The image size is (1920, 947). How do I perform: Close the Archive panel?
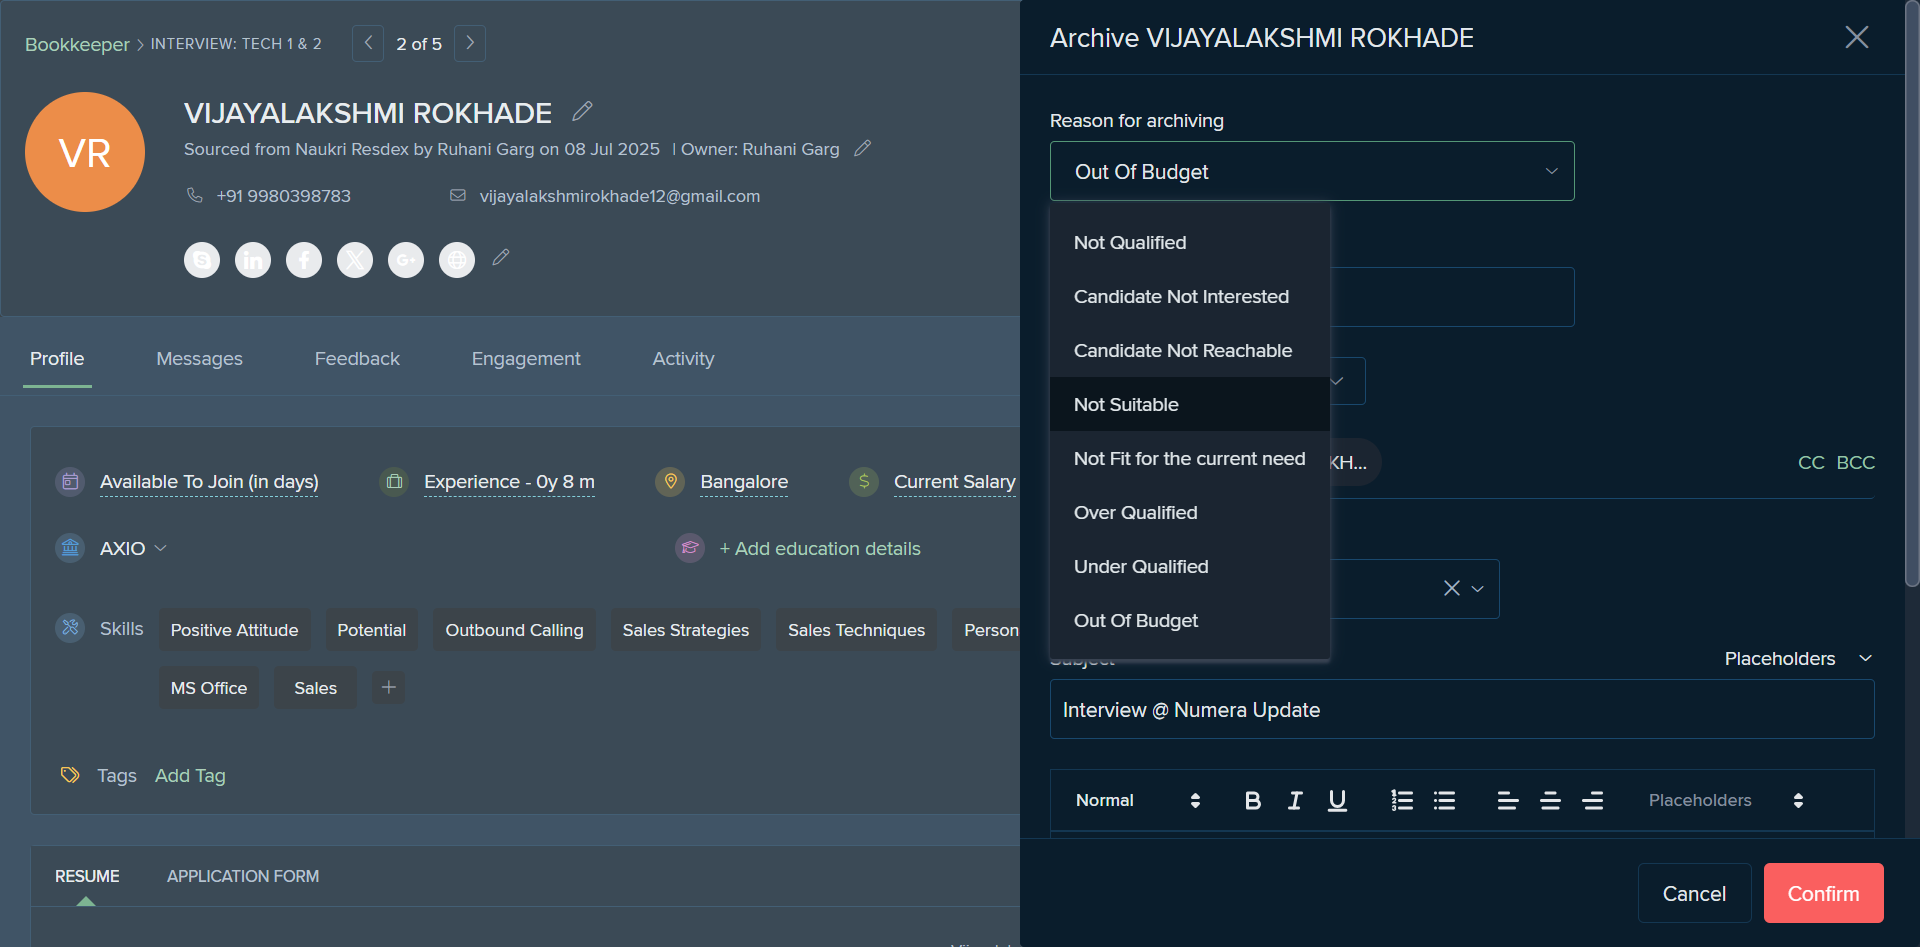pyautogui.click(x=1857, y=37)
